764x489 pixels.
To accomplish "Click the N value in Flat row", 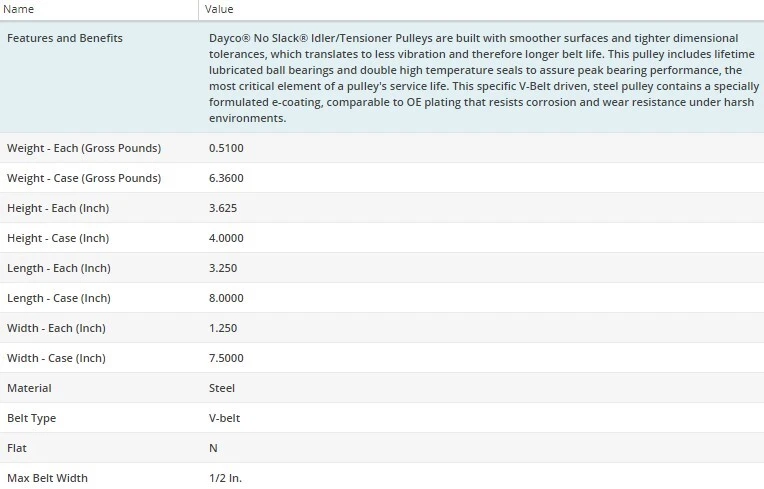I will pos(213,448).
